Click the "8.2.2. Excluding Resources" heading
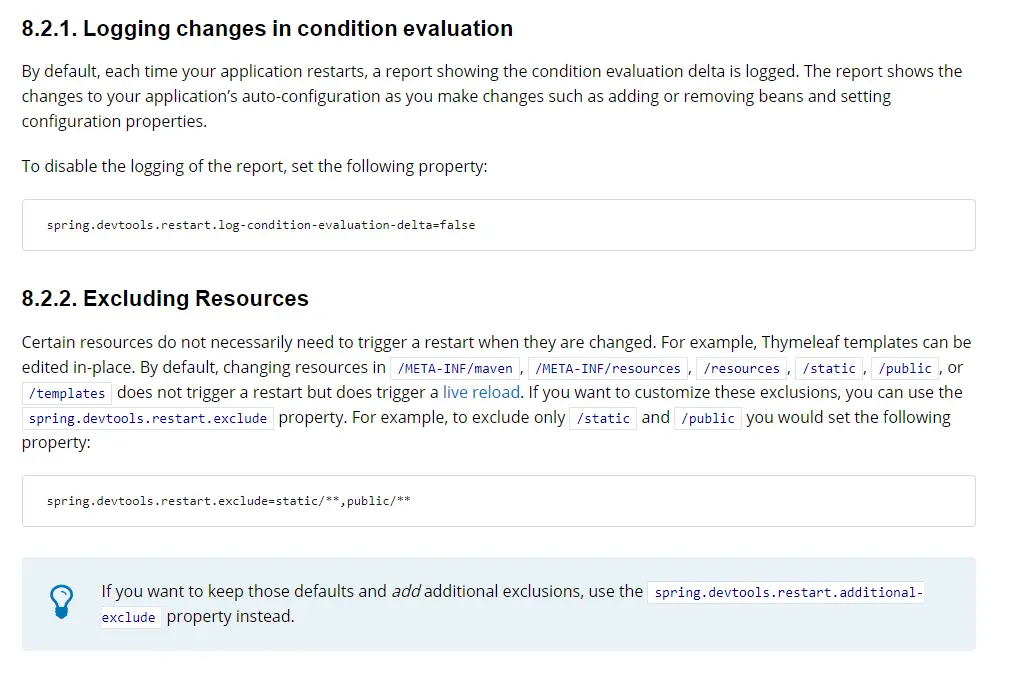Image resolution: width=1017 pixels, height=678 pixels. coord(165,298)
